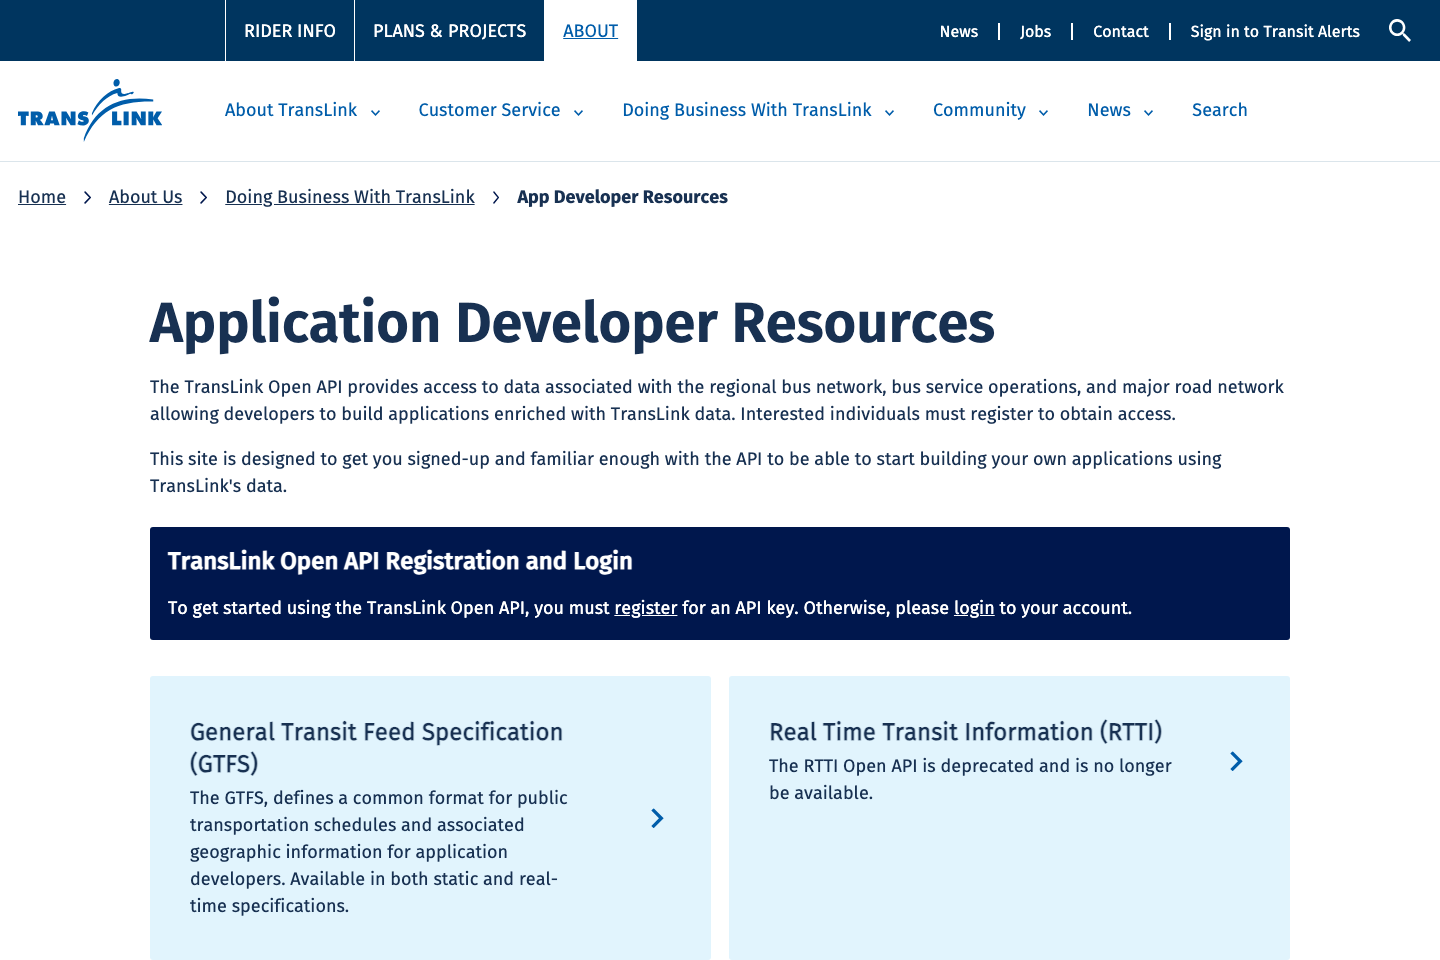Image resolution: width=1440 pixels, height=960 pixels.
Task: Switch to the Rider Info tab
Action: click(x=290, y=31)
